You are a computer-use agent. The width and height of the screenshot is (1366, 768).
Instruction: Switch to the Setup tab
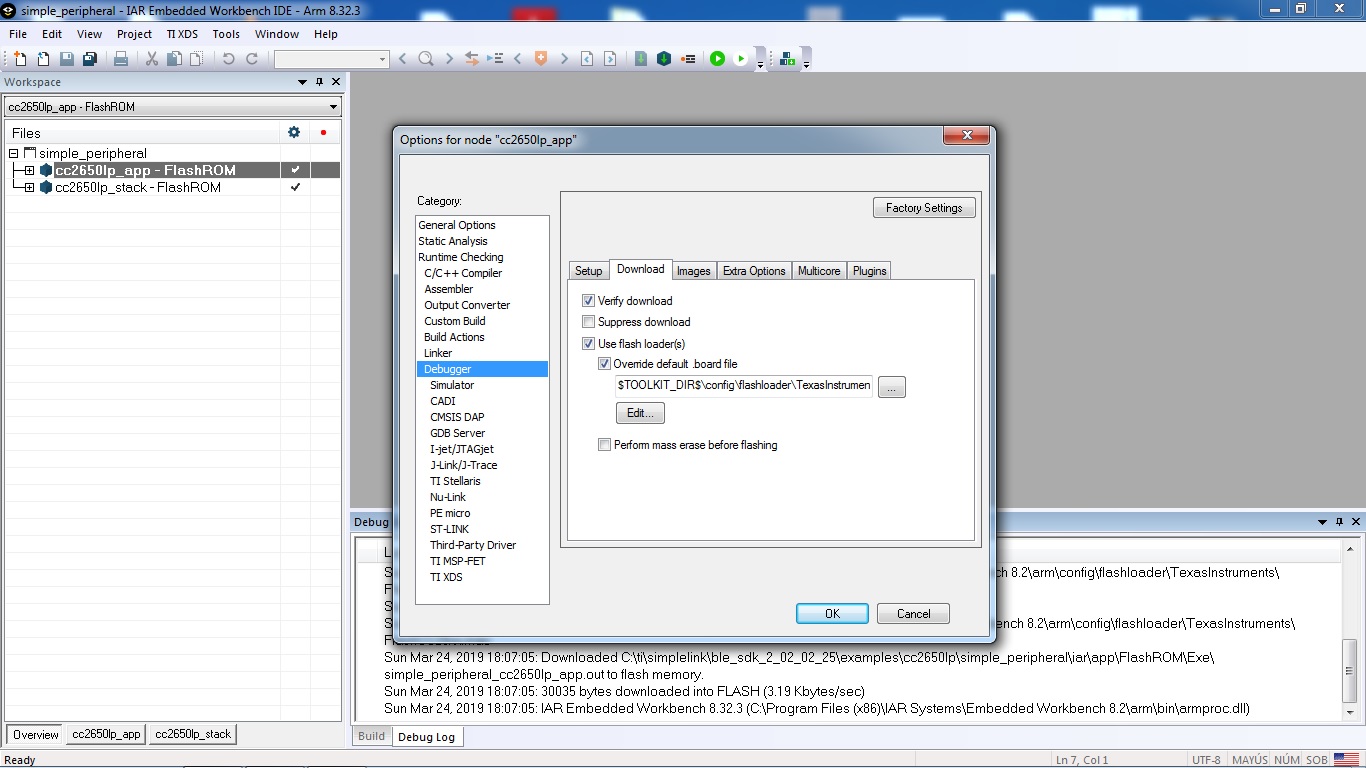(589, 271)
